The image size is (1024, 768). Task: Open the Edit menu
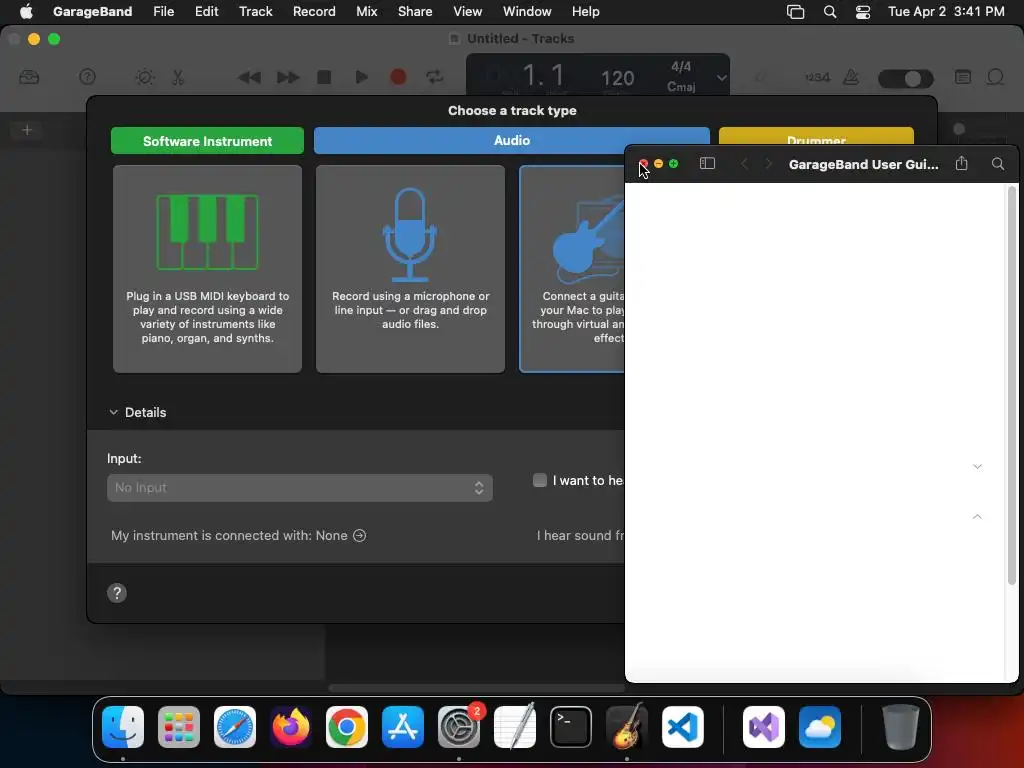206,11
